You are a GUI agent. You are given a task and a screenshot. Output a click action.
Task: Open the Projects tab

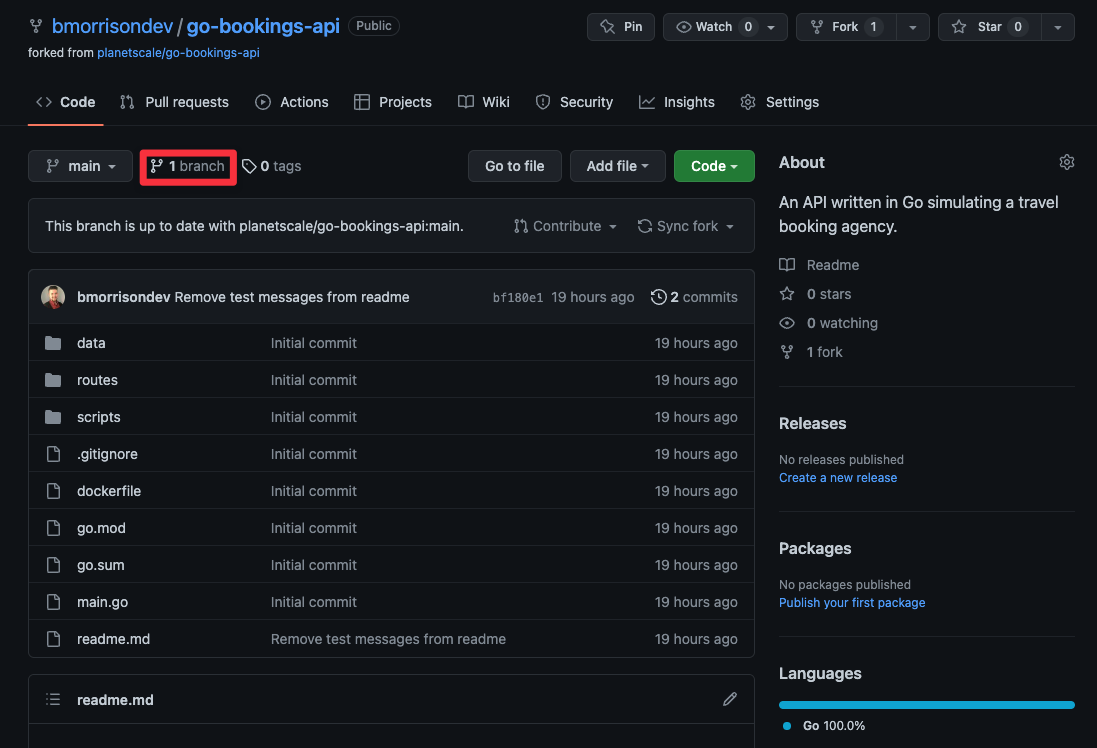392,102
